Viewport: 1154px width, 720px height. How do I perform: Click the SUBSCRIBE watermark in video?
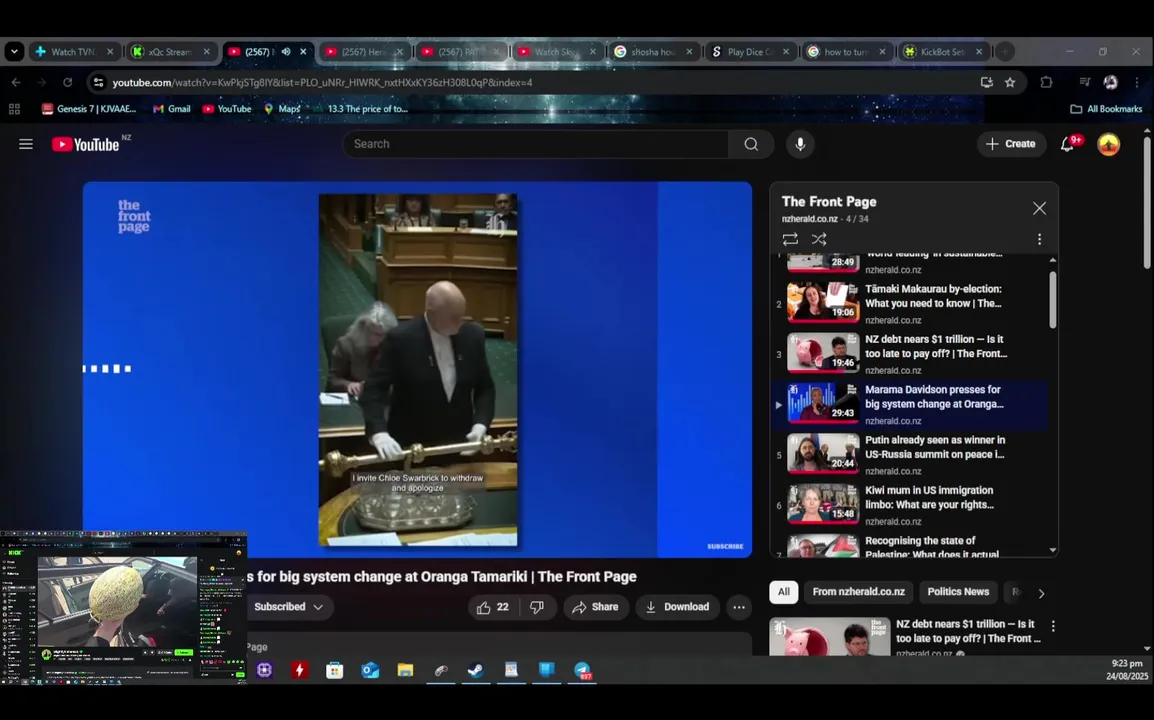click(x=725, y=546)
